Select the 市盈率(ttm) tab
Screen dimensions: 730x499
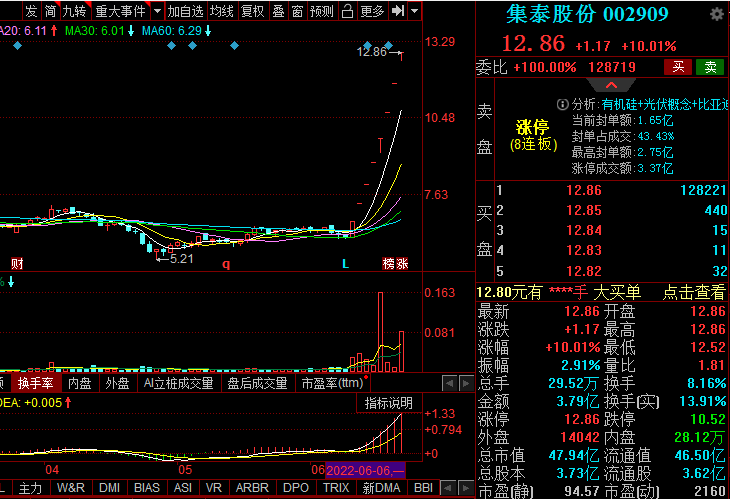click(x=332, y=383)
